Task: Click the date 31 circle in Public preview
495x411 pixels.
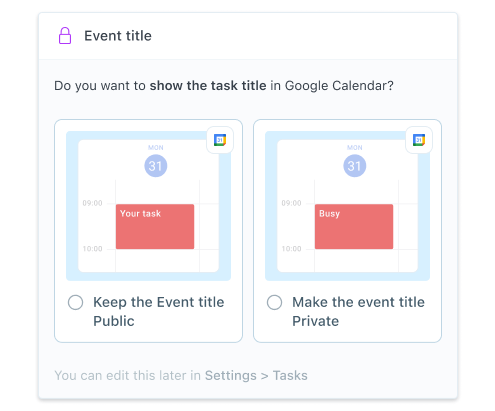Action: [x=156, y=166]
